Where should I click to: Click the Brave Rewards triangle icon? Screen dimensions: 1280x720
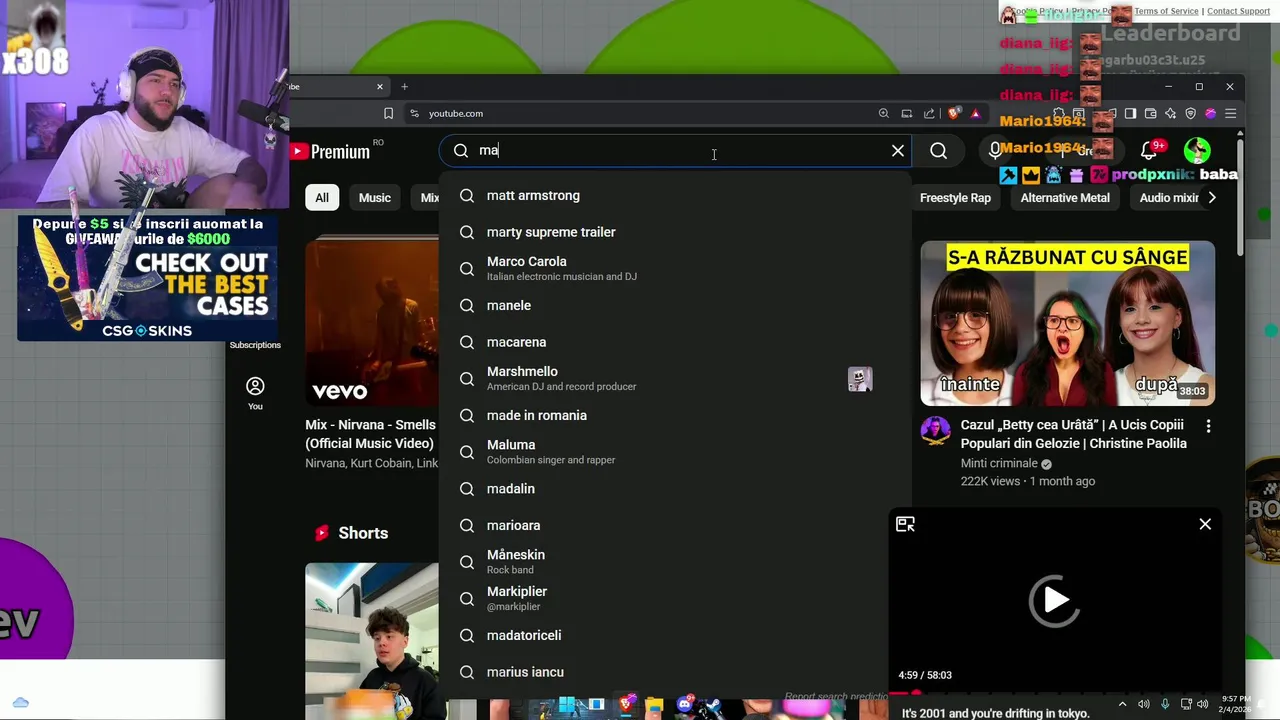[x=975, y=114]
